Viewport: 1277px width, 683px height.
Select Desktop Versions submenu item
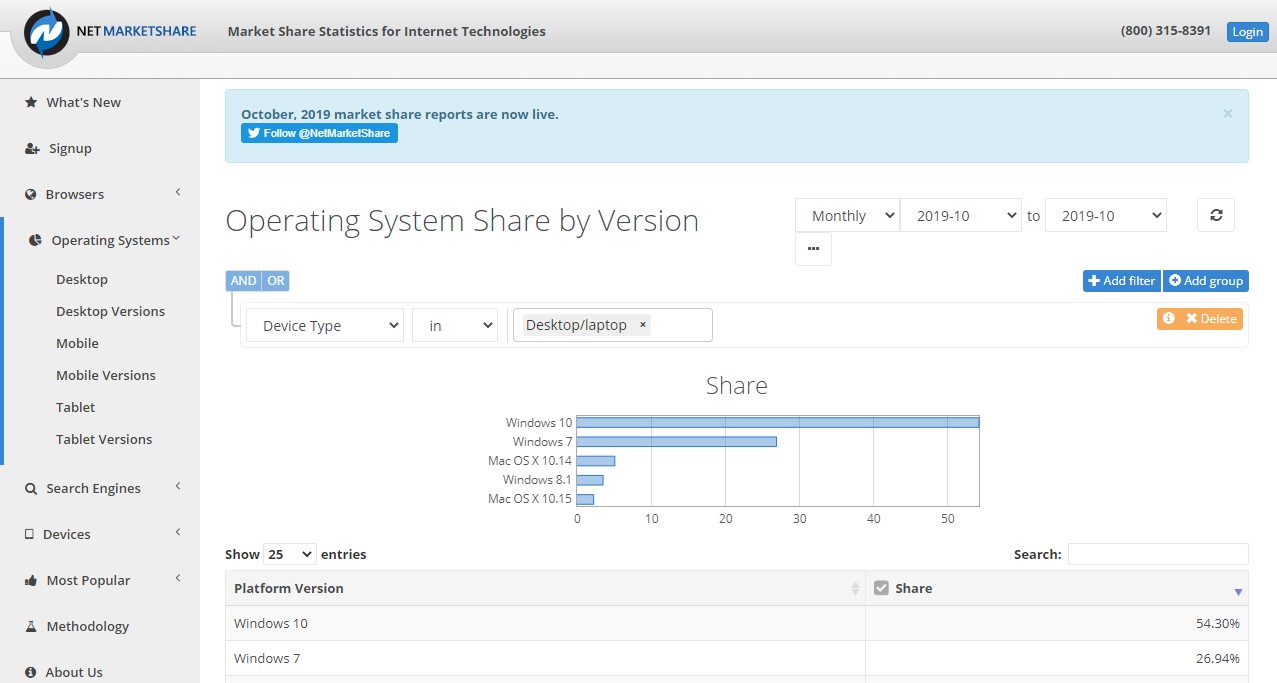pos(110,311)
